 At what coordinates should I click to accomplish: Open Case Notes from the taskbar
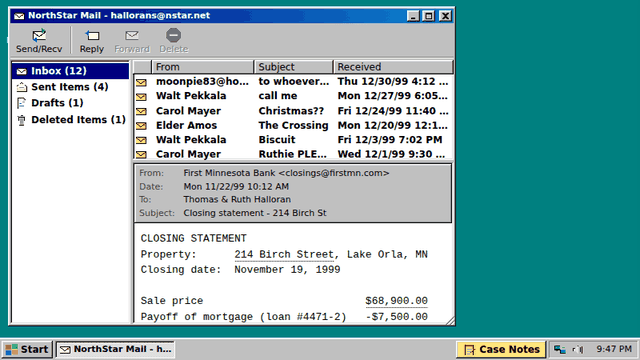tap(501, 349)
